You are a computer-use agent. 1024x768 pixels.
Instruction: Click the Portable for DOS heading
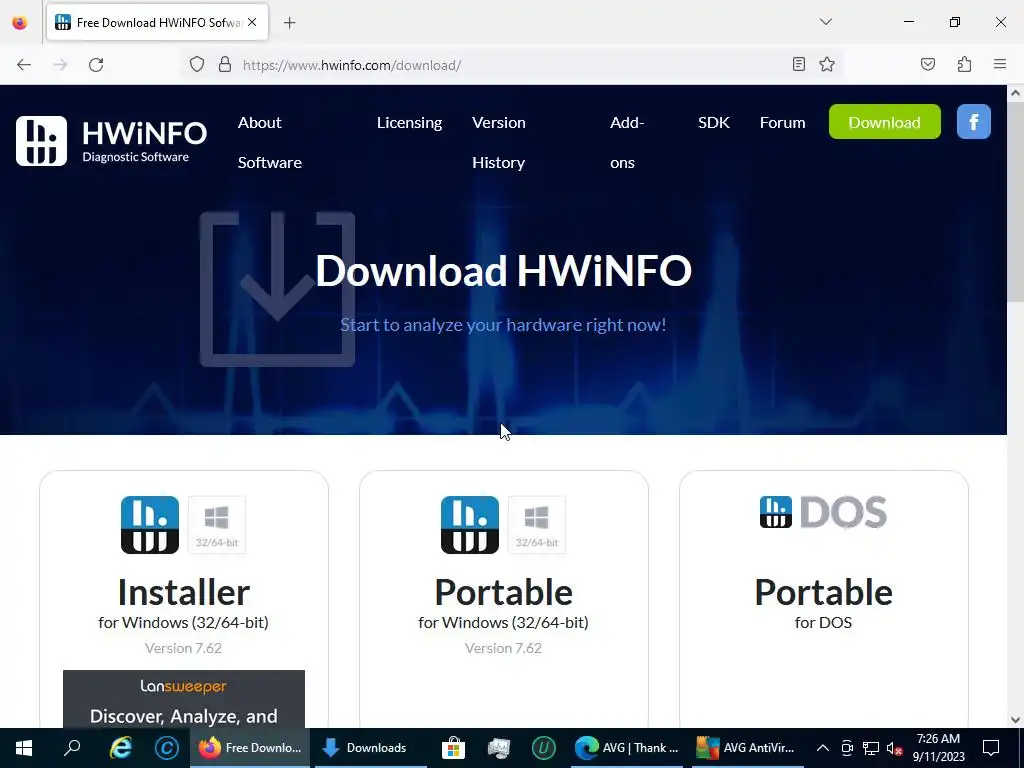pos(824,592)
